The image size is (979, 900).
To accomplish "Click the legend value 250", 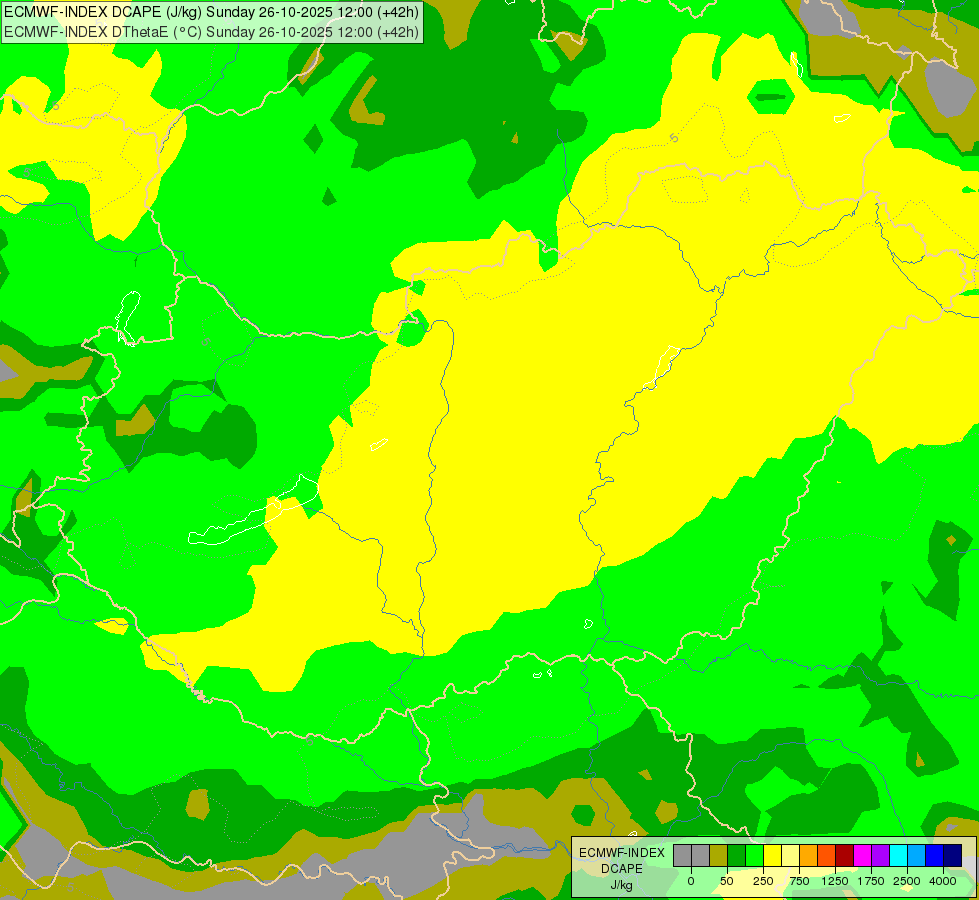I will click(x=763, y=881).
